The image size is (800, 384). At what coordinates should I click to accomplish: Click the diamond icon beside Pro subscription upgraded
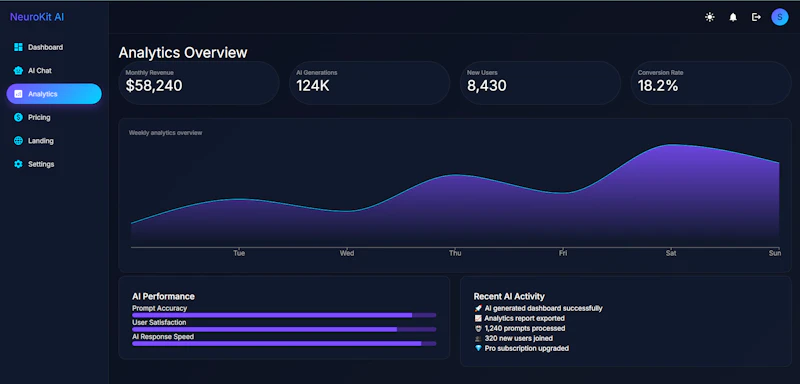pyautogui.click(x=478, y=348)
